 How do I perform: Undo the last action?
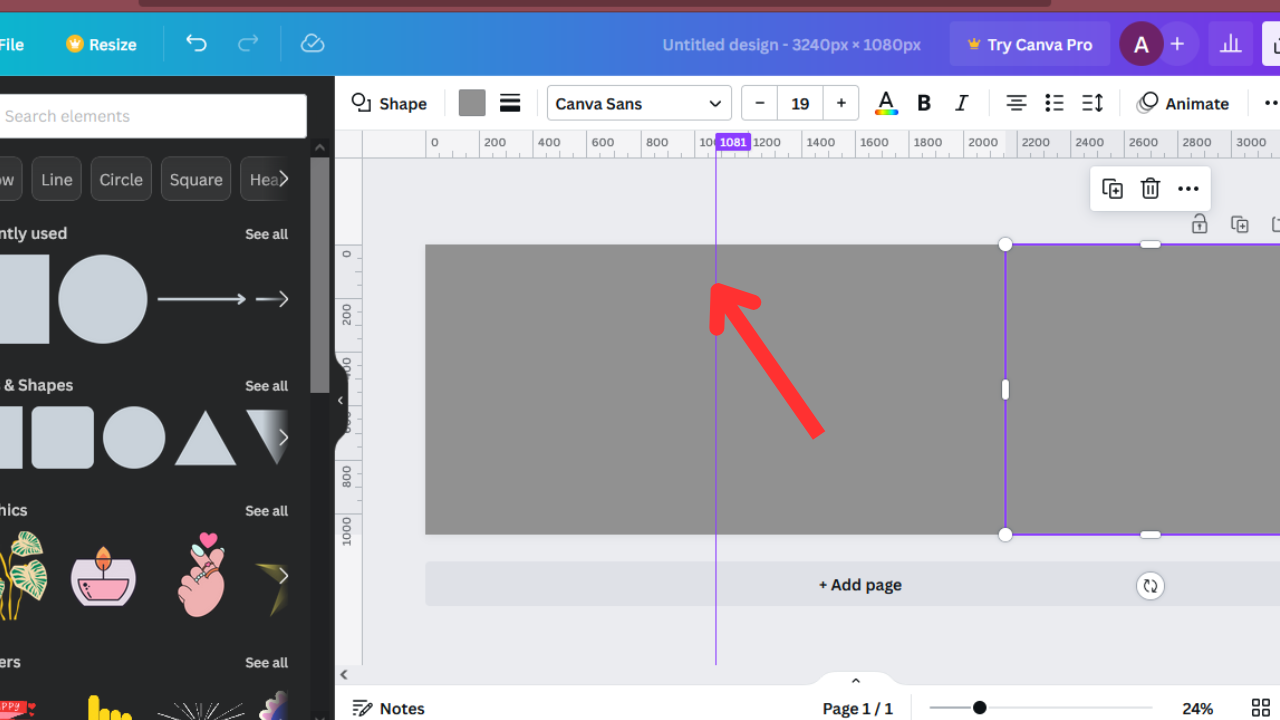tap(196, 44)
